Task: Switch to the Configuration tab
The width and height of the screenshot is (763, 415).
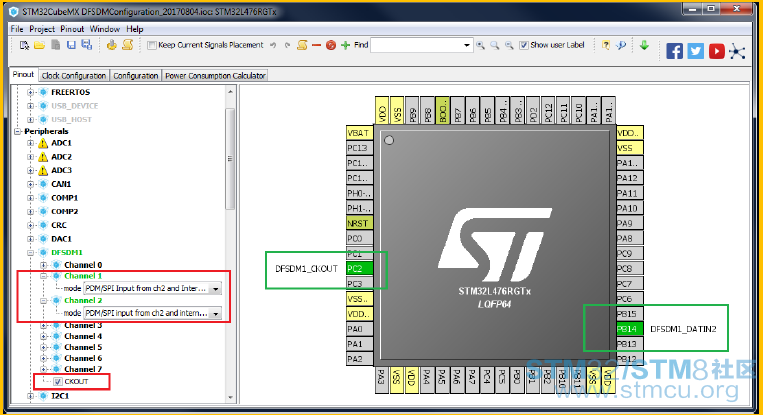Action: click(136, 75)
